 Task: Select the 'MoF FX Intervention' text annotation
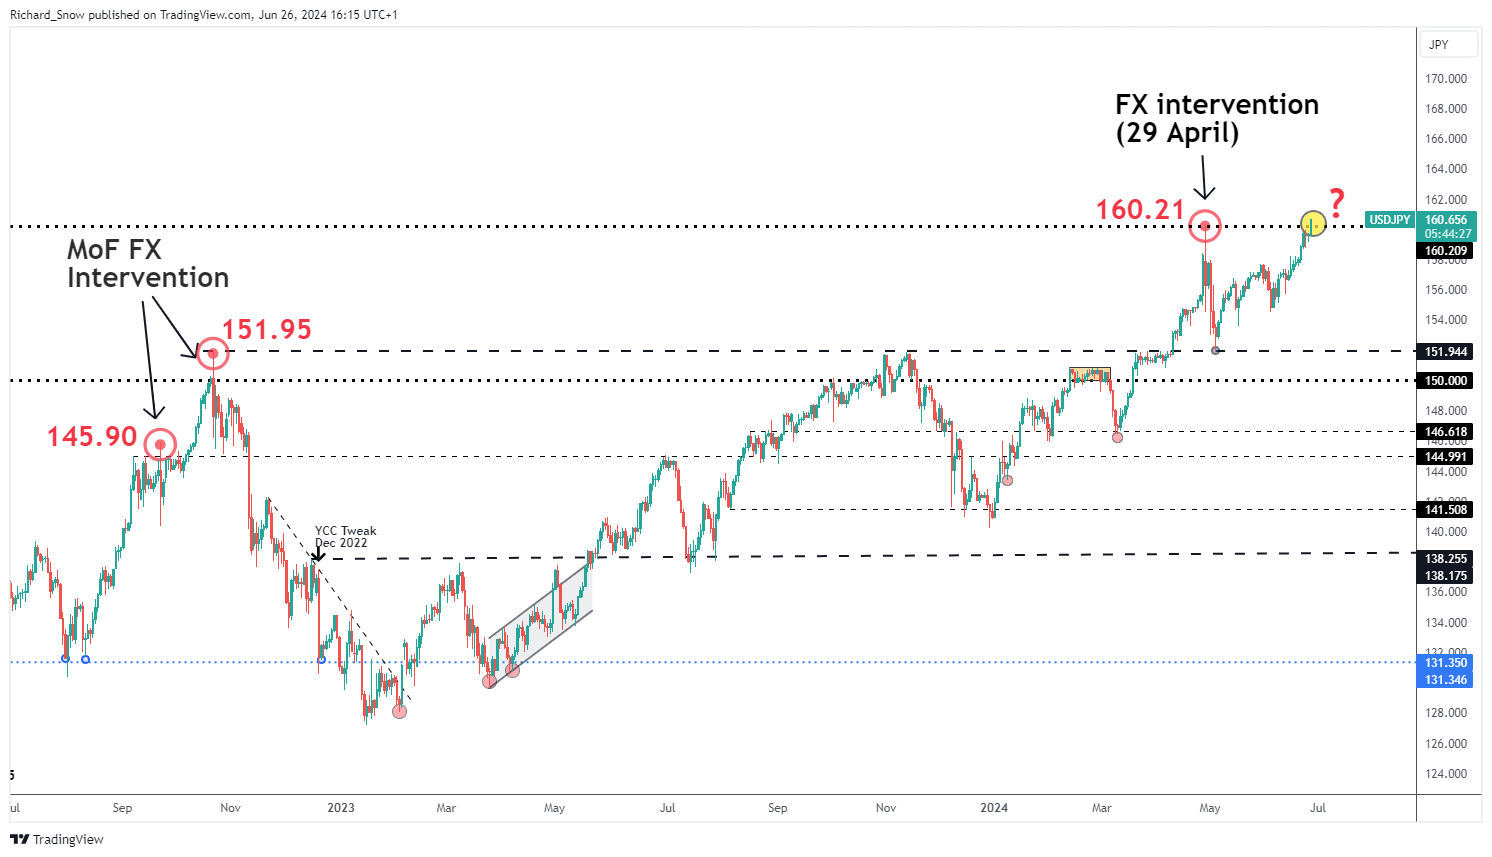(148, 264)
